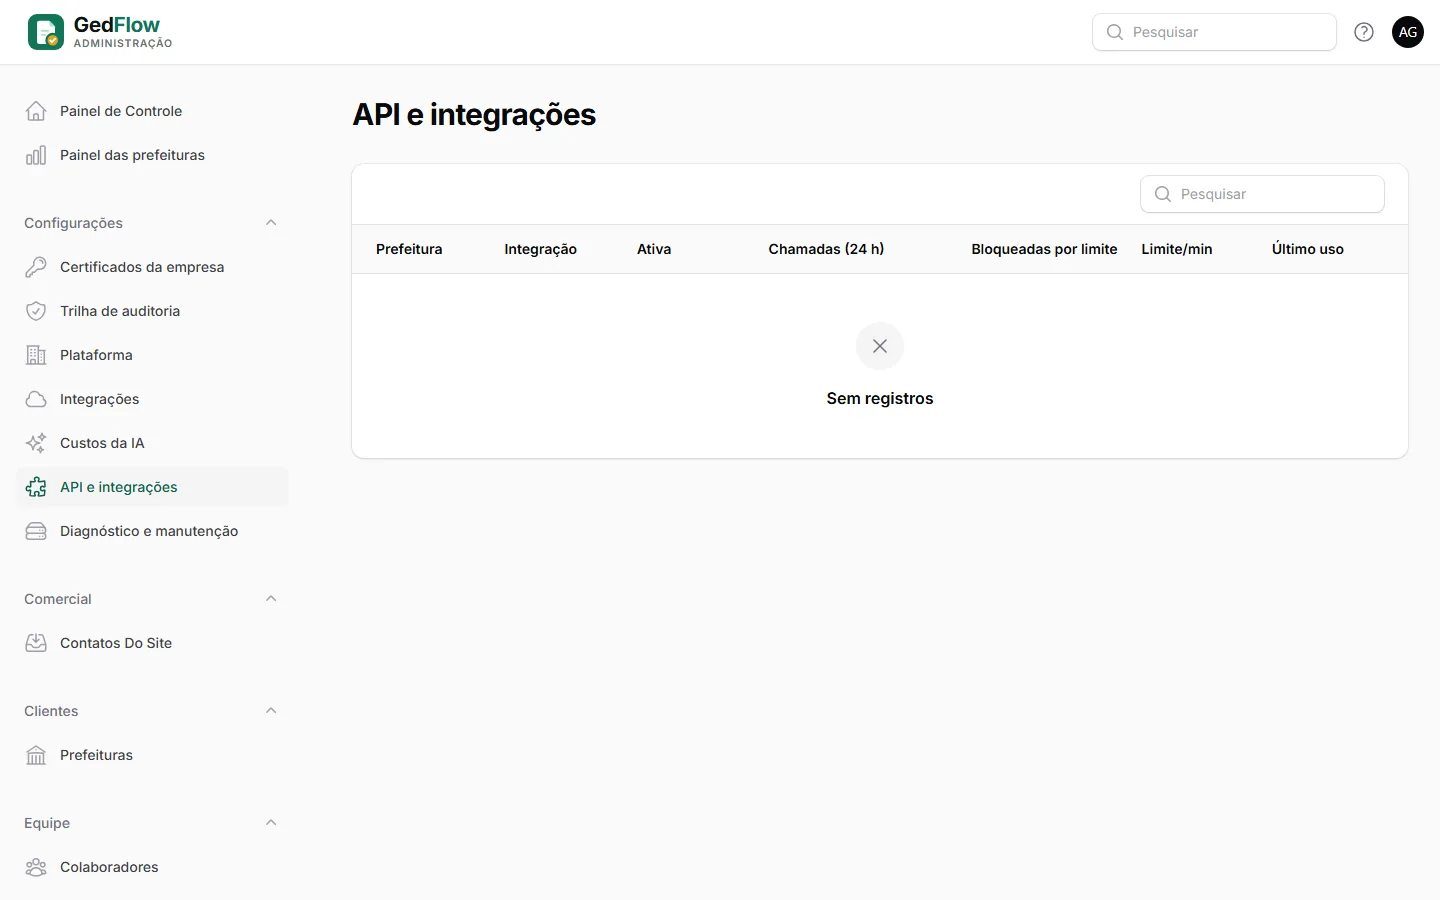Collapse the Configurações section chevron
1440x900 pixels.
coord(271,223)
